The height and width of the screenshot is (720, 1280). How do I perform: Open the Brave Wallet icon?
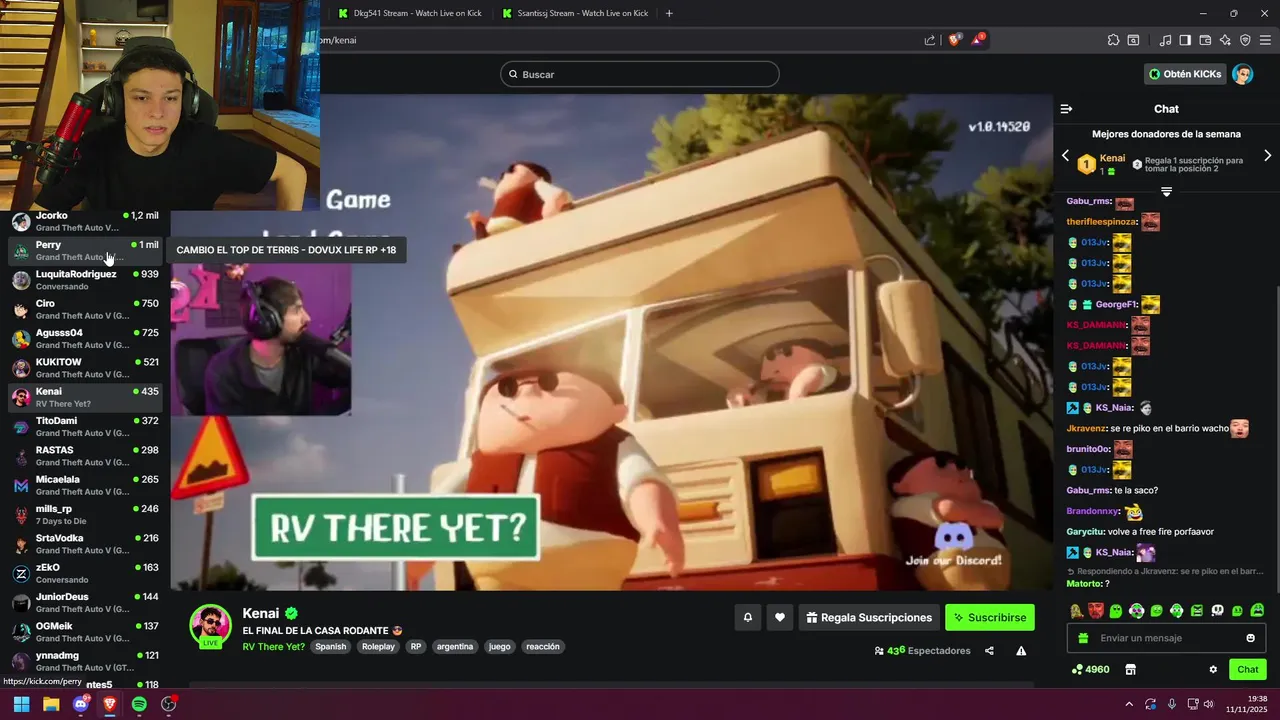(x=1205, y=40)
